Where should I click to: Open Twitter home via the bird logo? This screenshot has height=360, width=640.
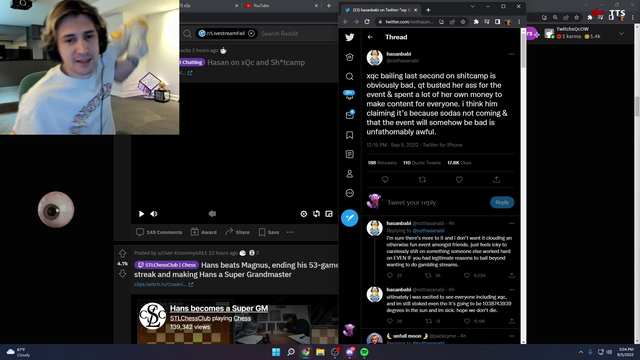point(349,37)
